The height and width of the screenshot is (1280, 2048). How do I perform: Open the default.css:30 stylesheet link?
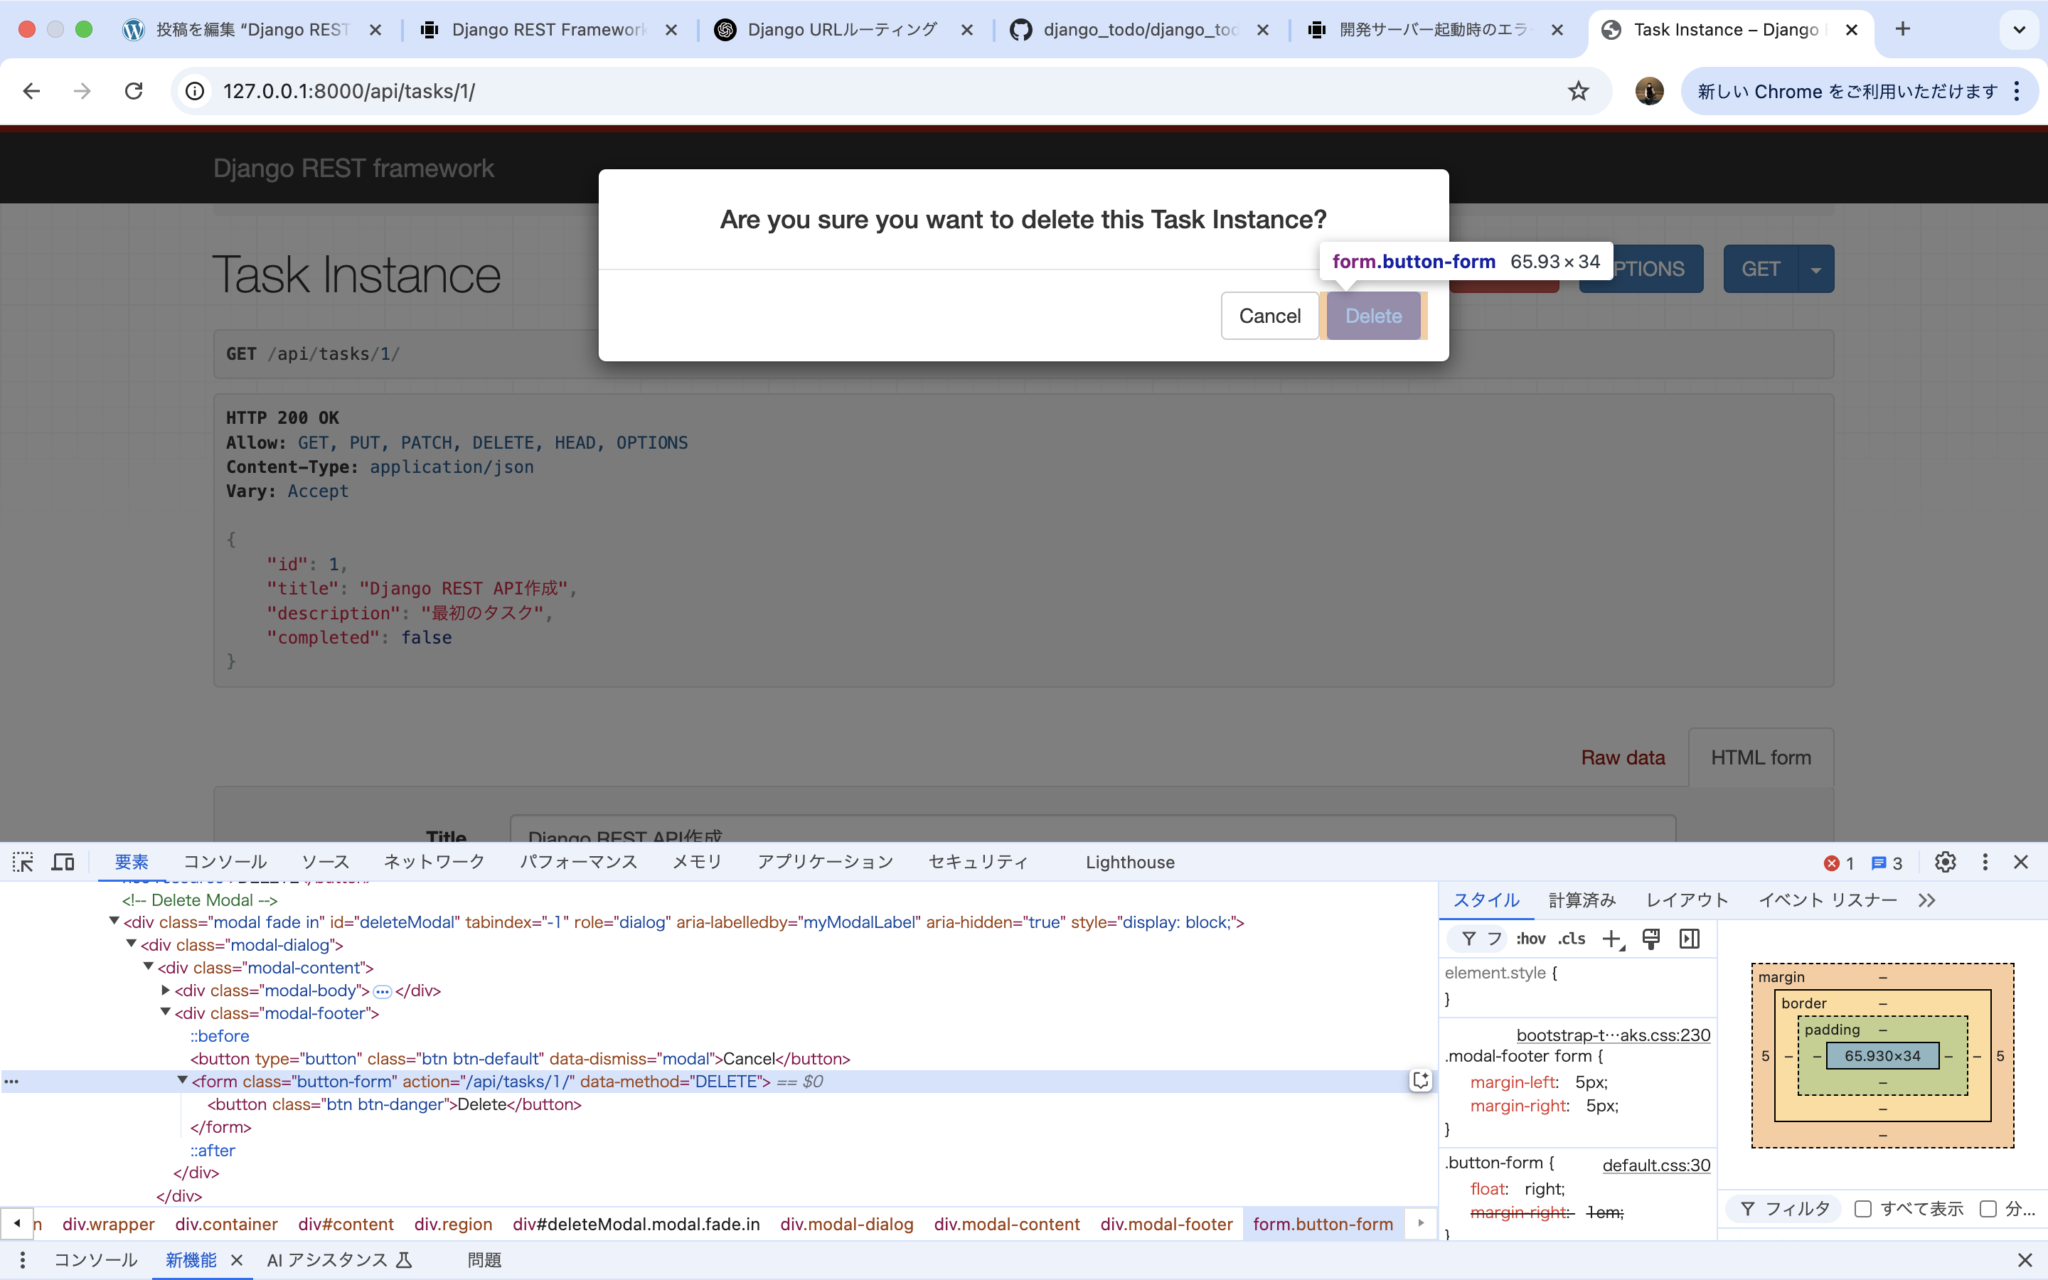(1655, 1165)
